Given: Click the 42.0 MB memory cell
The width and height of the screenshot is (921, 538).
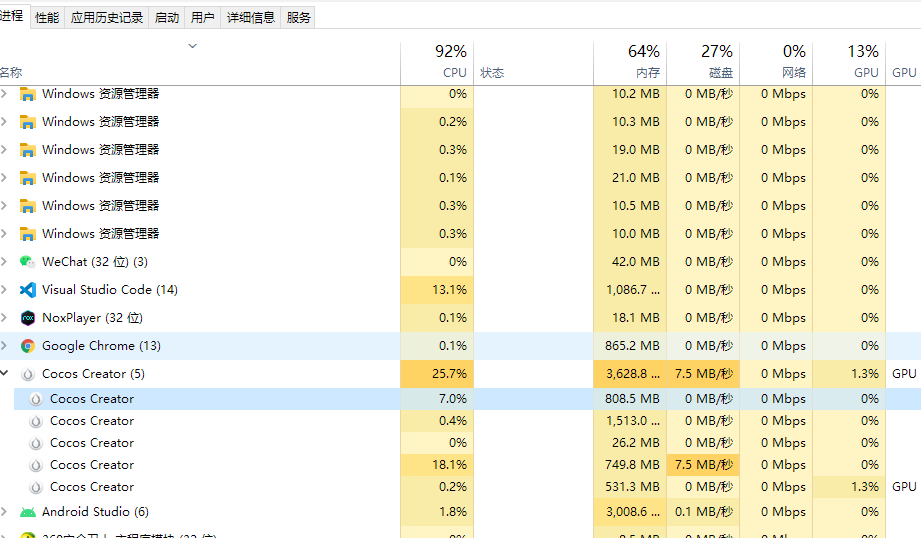Looking at the screenshot, I should click(x=630, y=261).
